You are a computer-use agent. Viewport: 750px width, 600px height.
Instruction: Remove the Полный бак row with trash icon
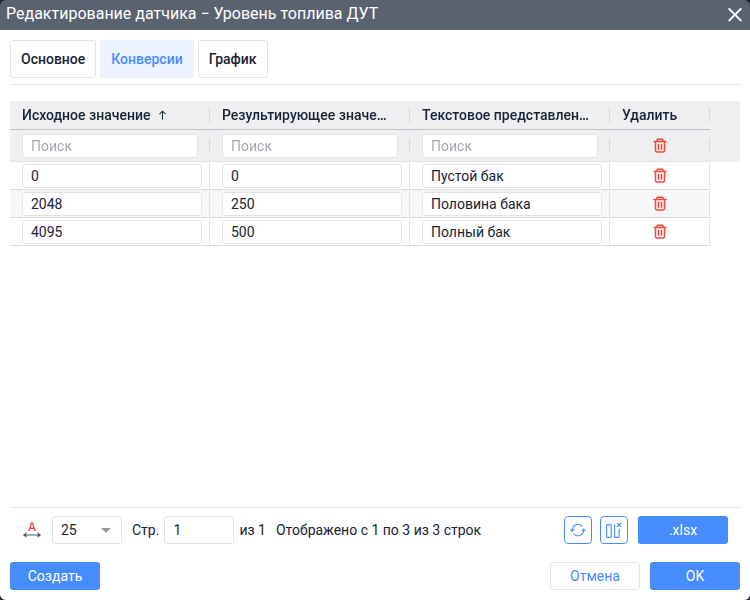point(660,232)
